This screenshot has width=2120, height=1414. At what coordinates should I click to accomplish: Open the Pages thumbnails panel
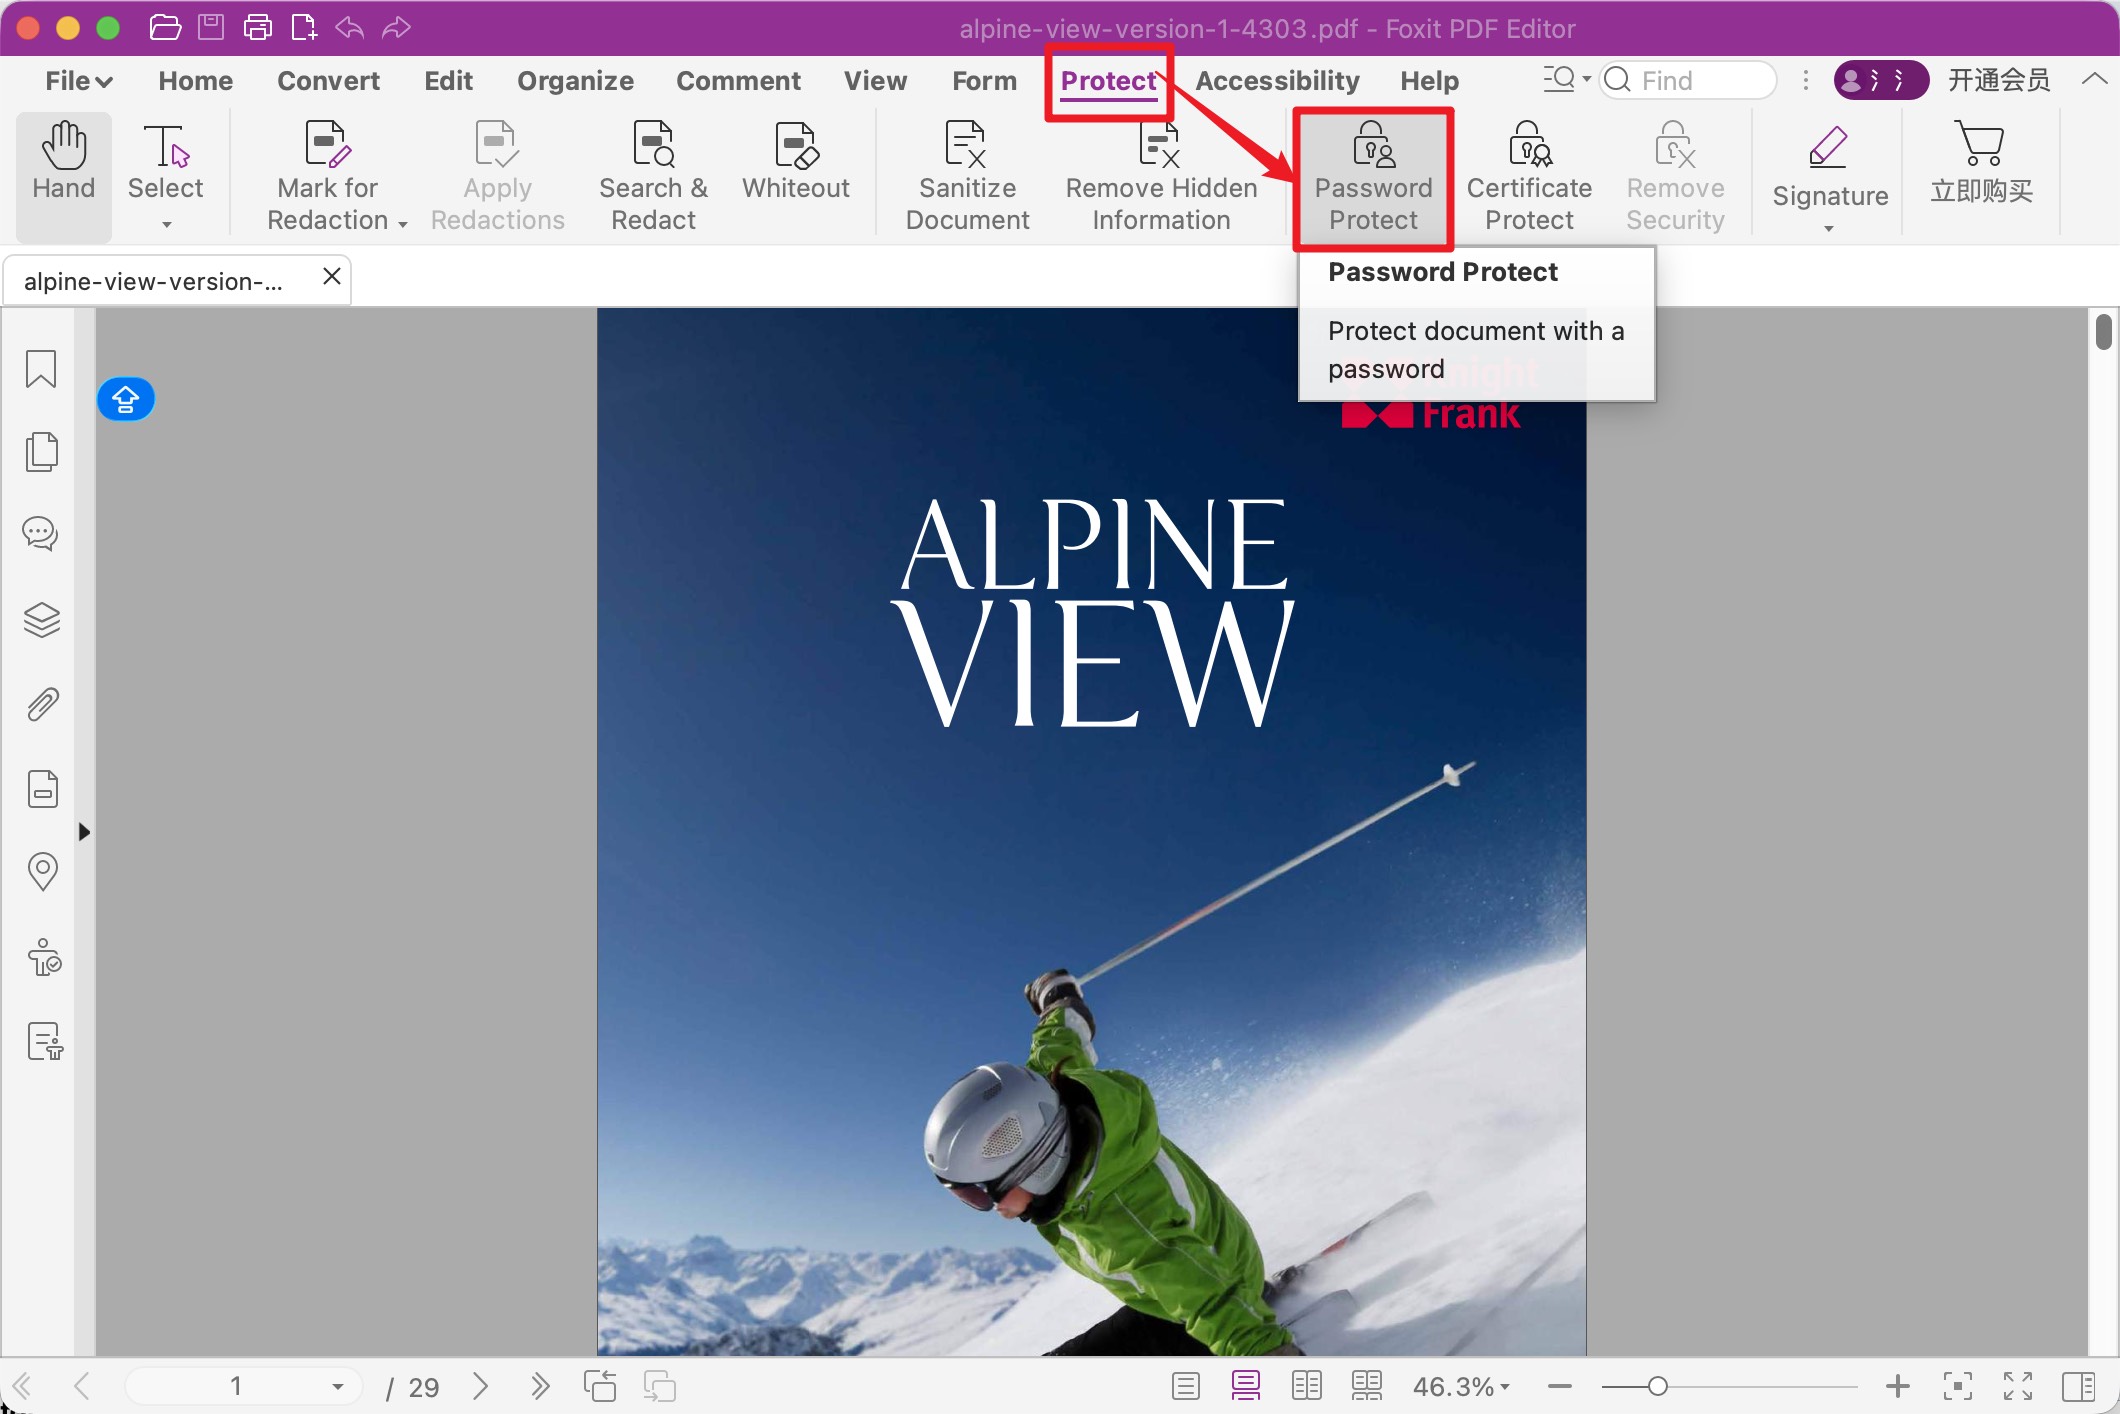pyautogui.click(x=41, y=452)
